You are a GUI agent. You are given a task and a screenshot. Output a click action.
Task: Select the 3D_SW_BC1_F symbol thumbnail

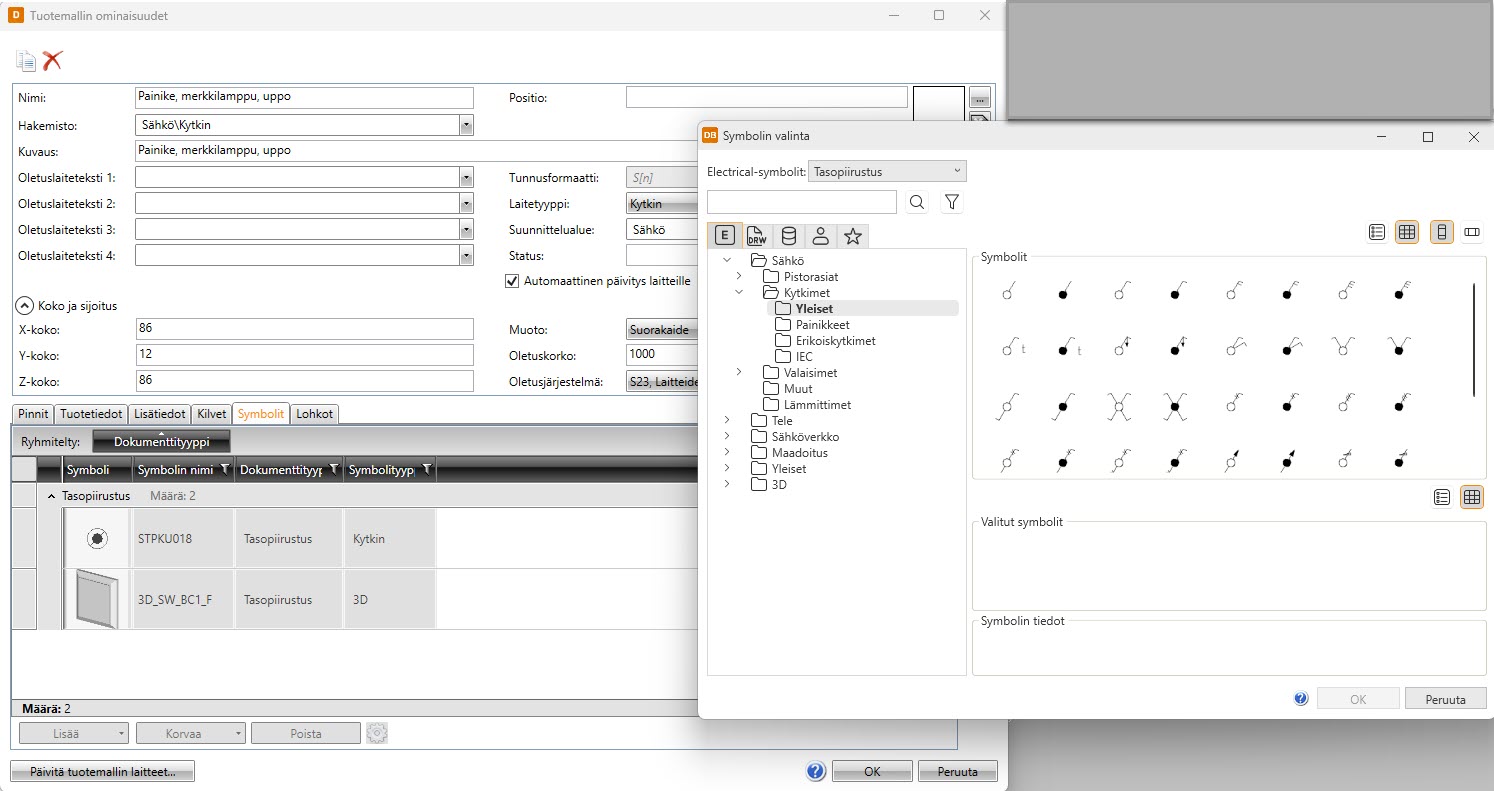(97, 600)
